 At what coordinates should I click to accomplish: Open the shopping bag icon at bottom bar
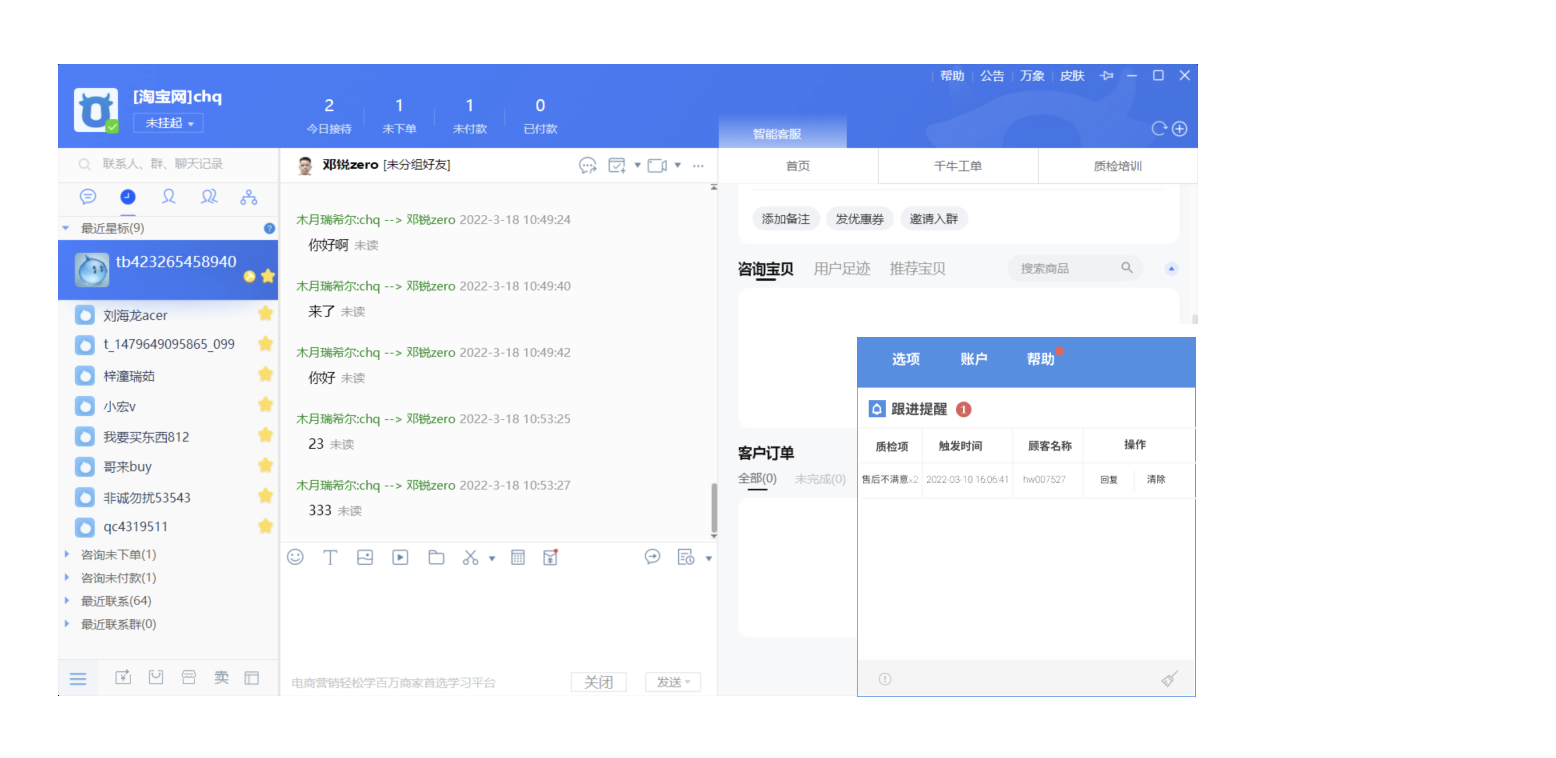156,677
